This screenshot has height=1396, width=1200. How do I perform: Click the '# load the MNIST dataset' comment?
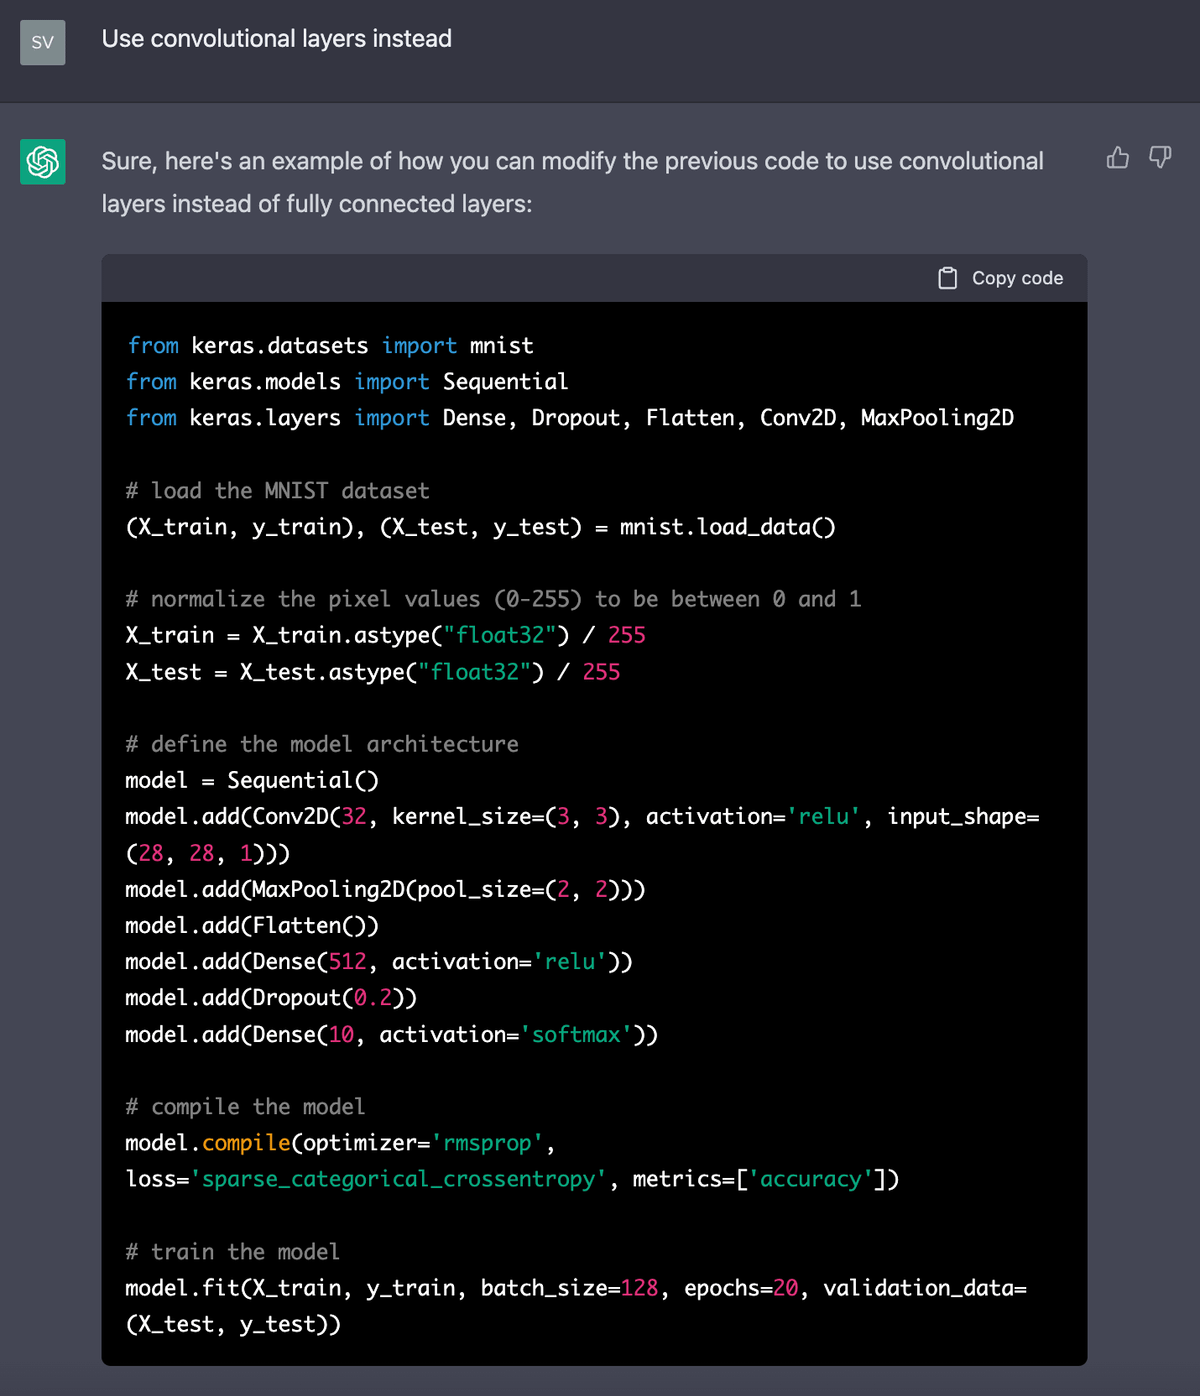(277, 491)
